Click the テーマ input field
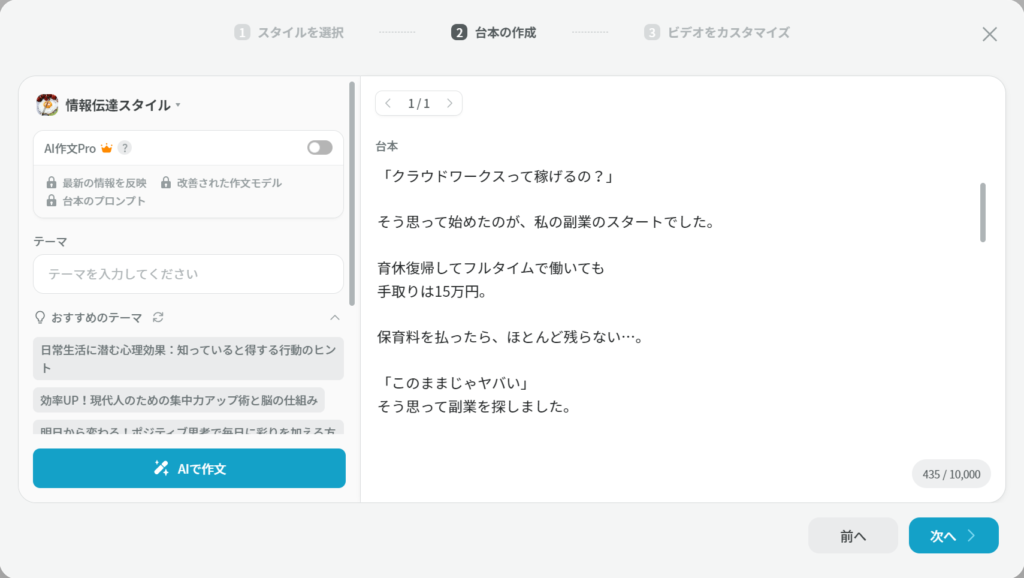This screenshot has height=578, width=1024. pyautogui.click(x=188, y=274)
